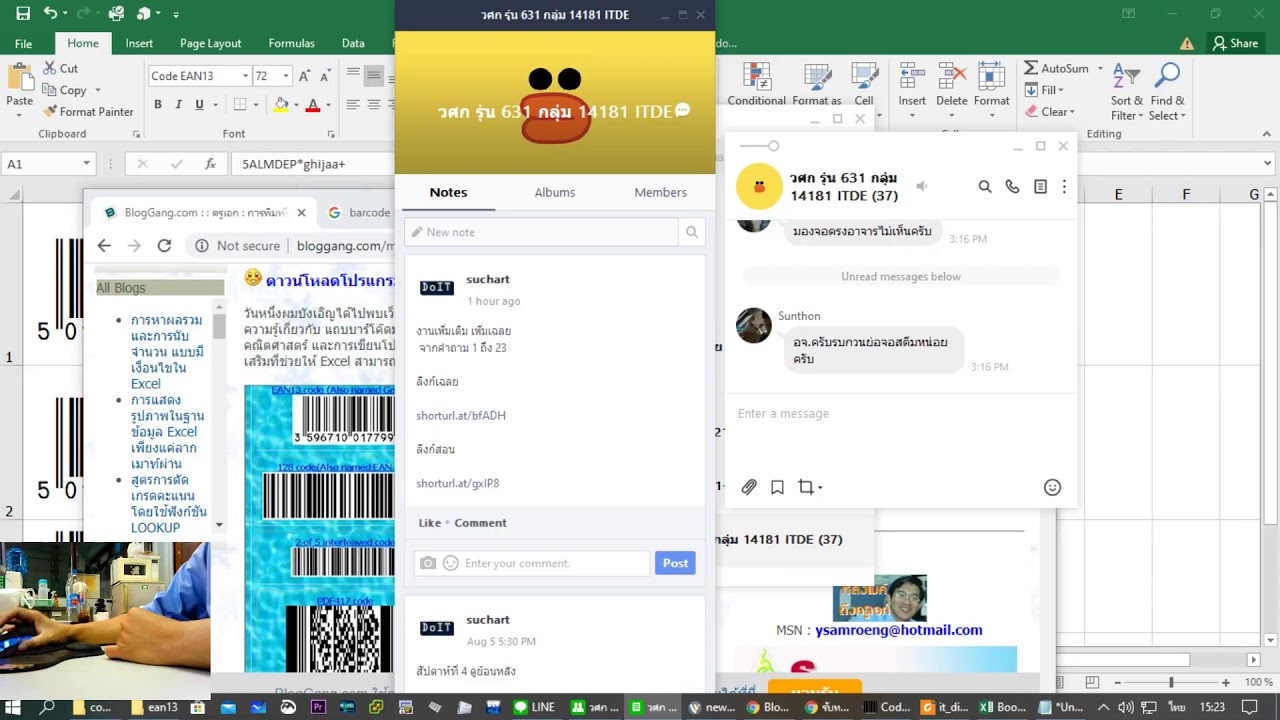Increase font size with the larger A icon

pyautogui.click(x=306, y=76)
